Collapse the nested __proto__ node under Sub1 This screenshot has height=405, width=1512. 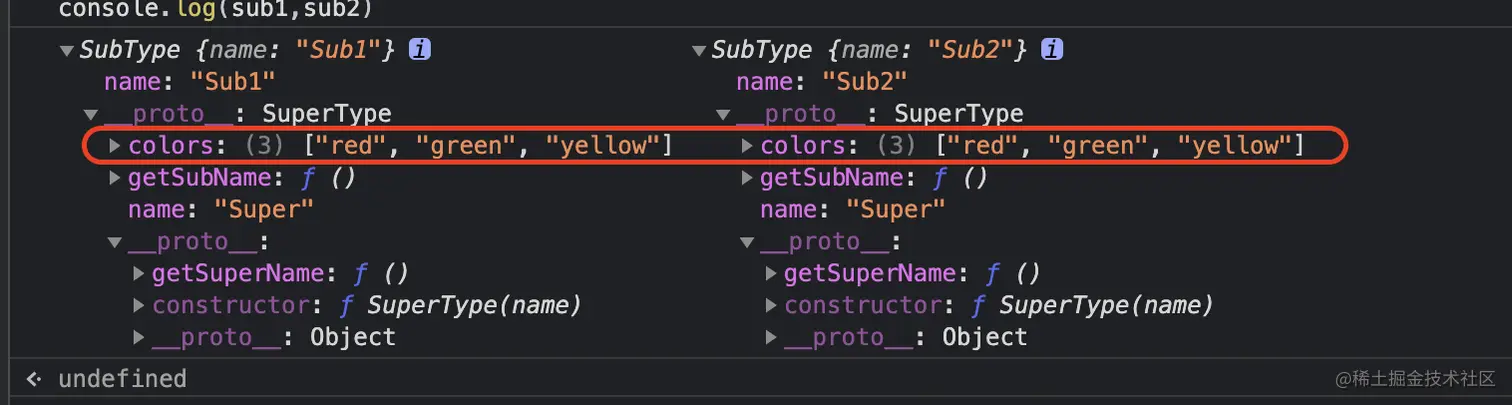[115, 242]
